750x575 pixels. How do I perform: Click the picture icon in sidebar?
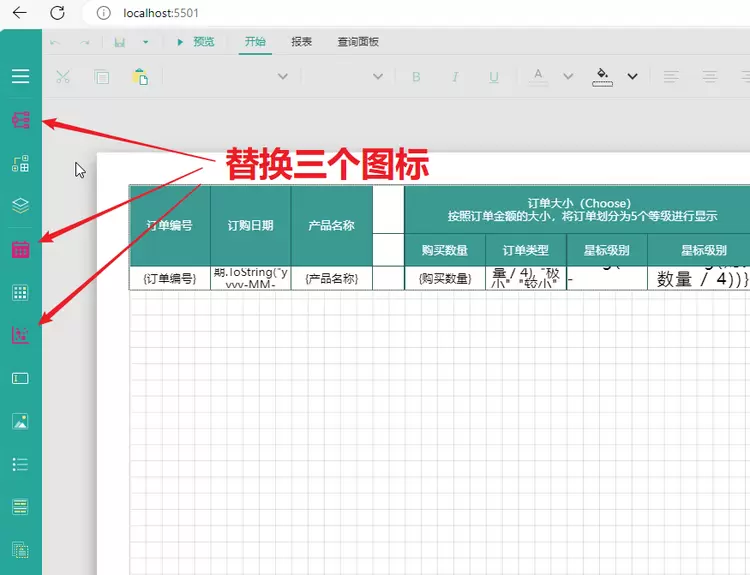click(x=20, y=422)
